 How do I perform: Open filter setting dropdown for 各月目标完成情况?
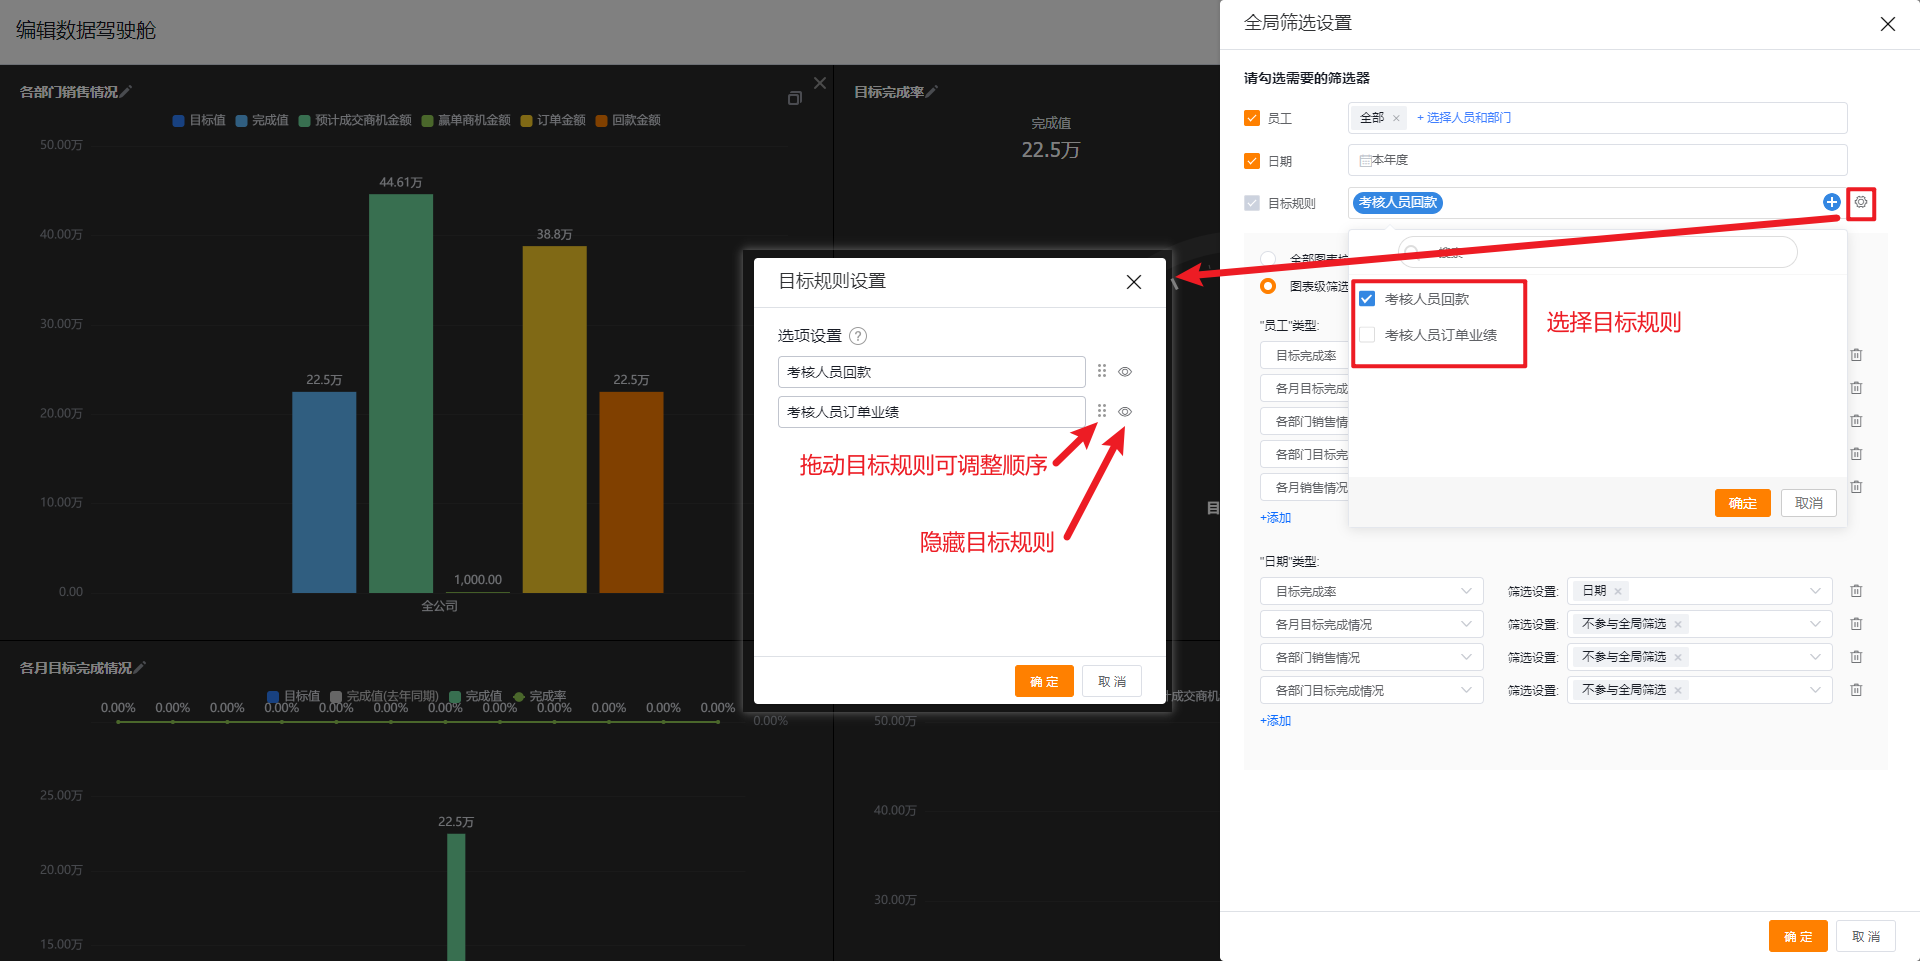click(1699, 624)
